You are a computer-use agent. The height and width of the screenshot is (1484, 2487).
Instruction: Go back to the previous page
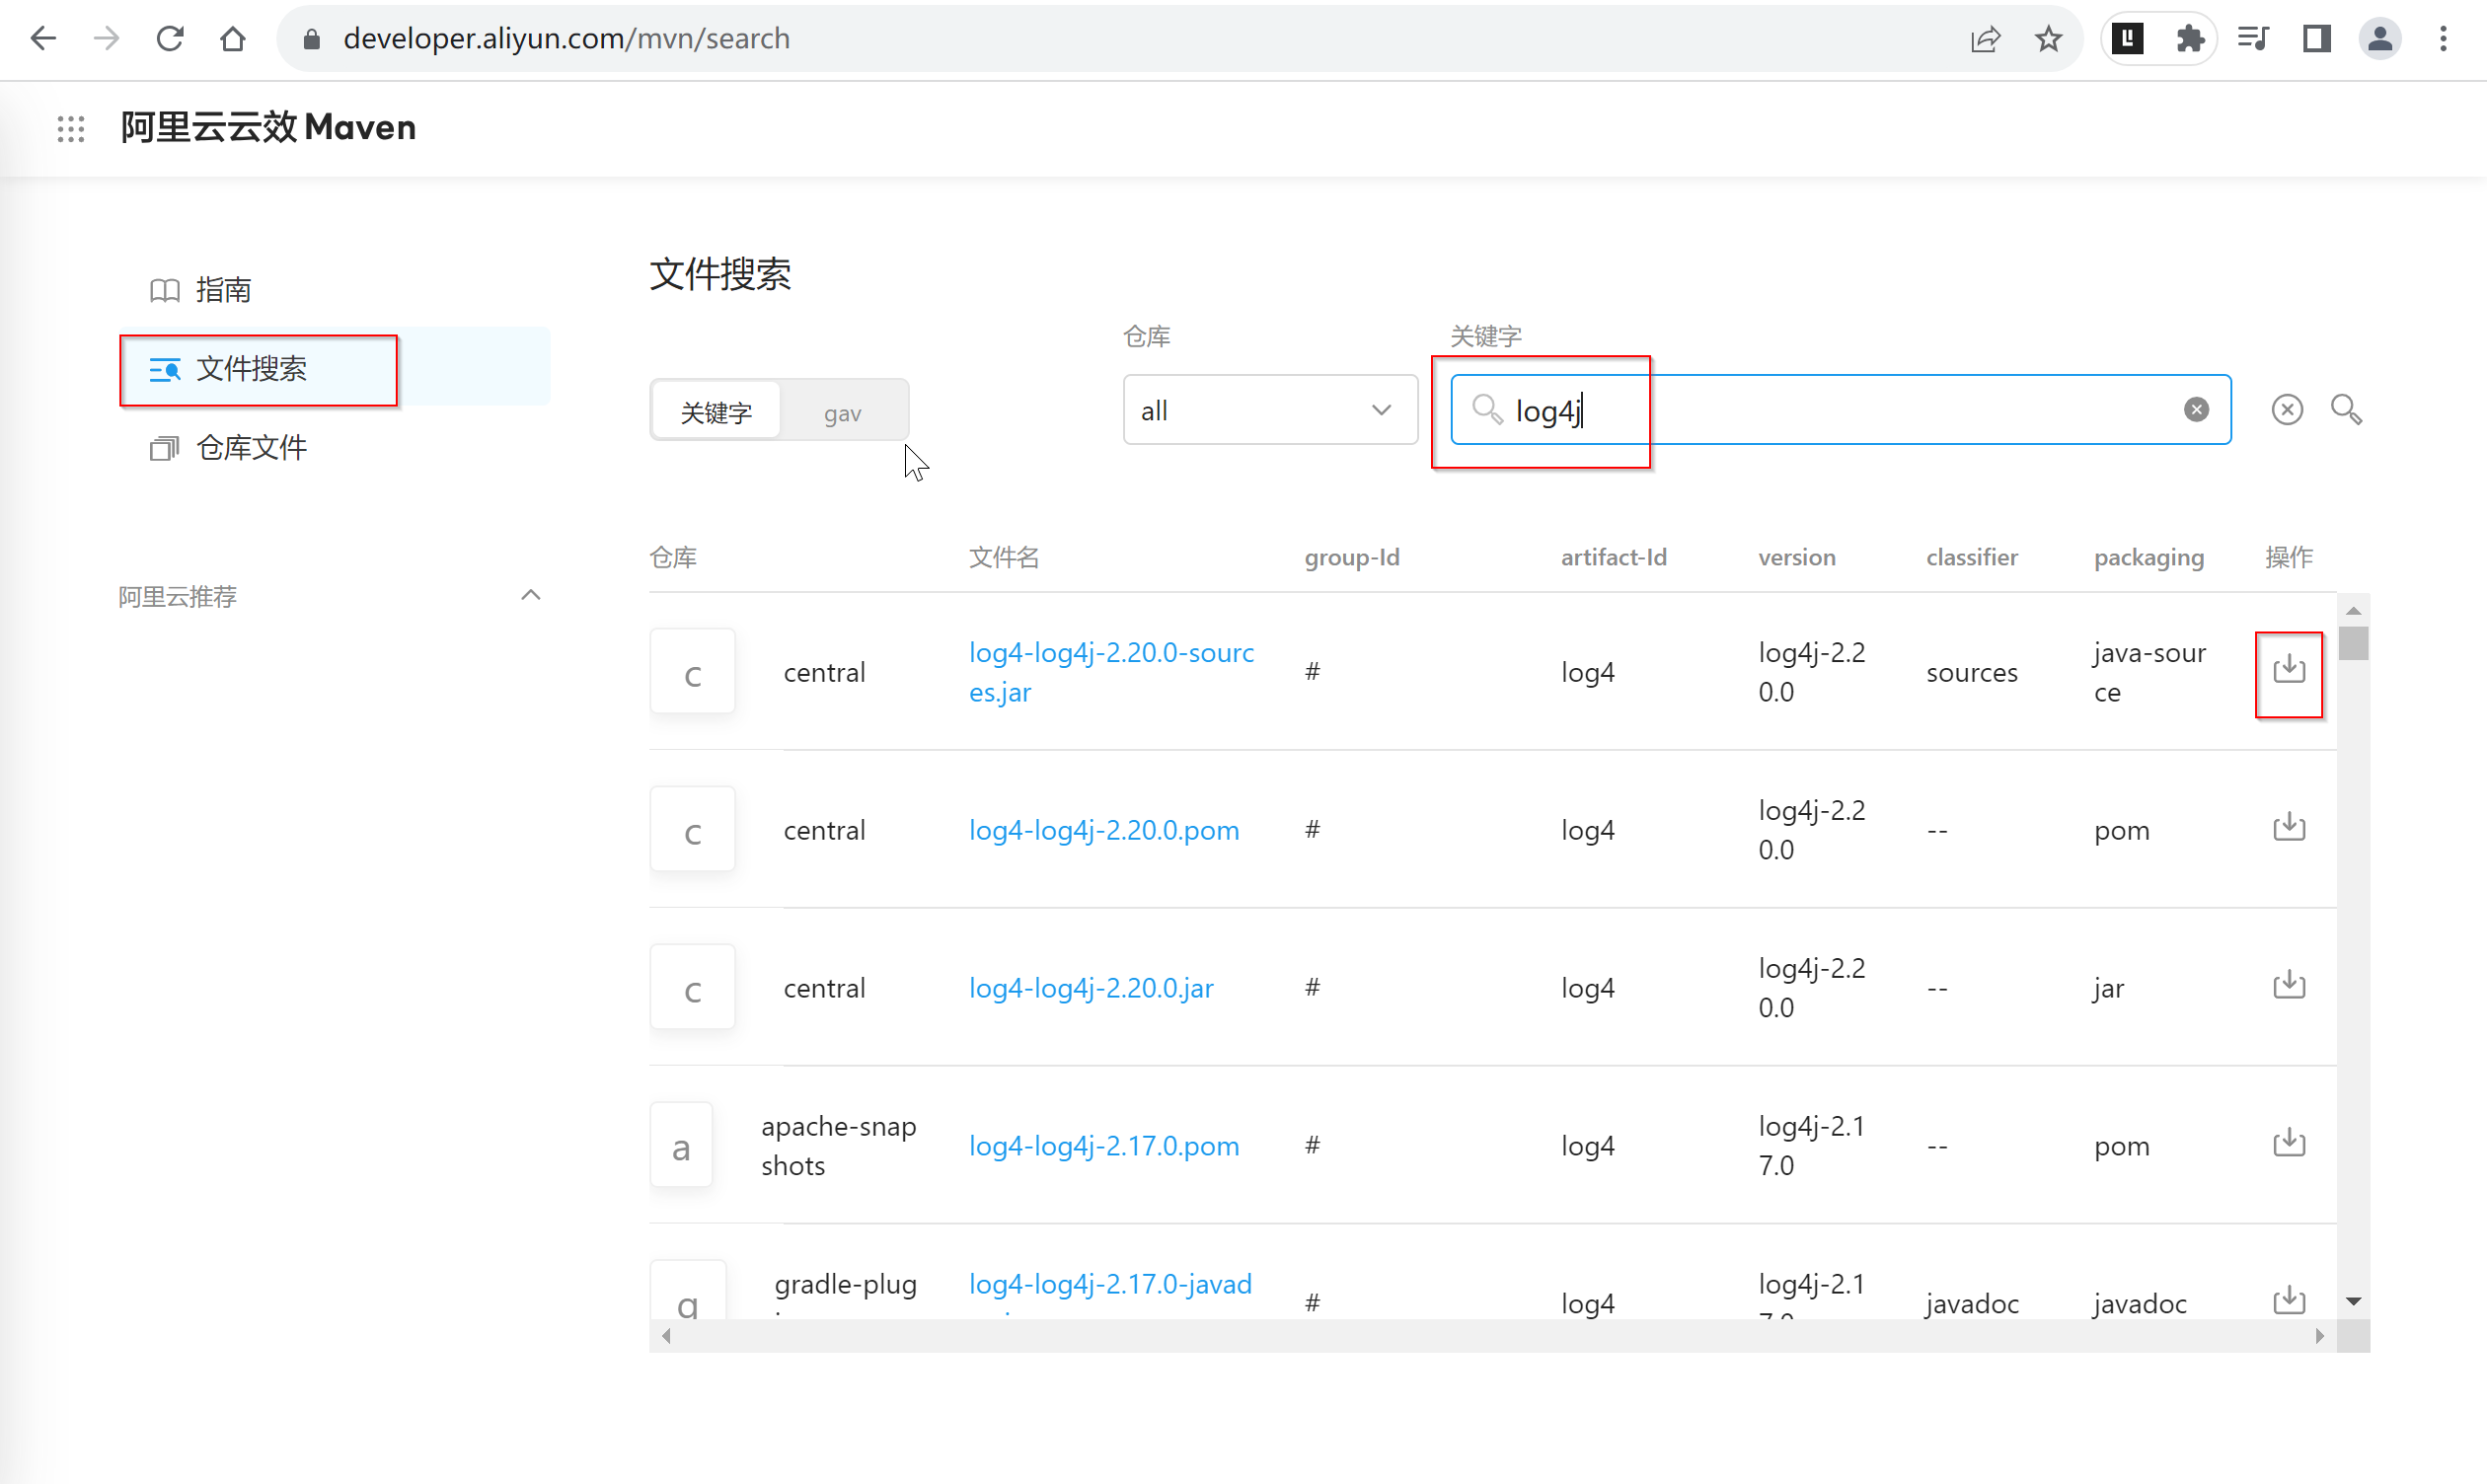(43, 39)
